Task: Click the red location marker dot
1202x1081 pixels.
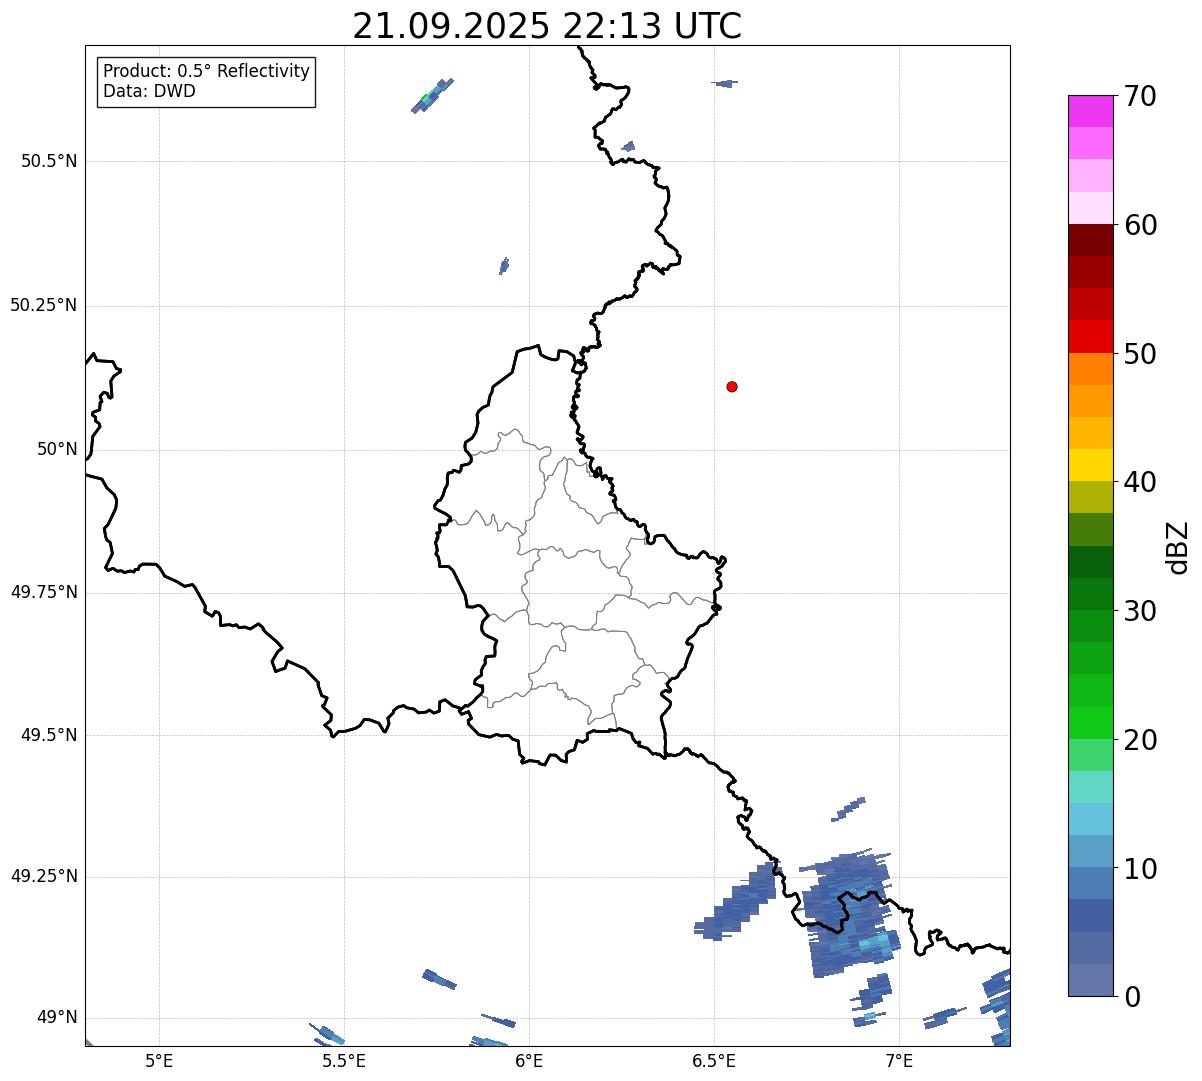Action: click(x=732, y=386)
